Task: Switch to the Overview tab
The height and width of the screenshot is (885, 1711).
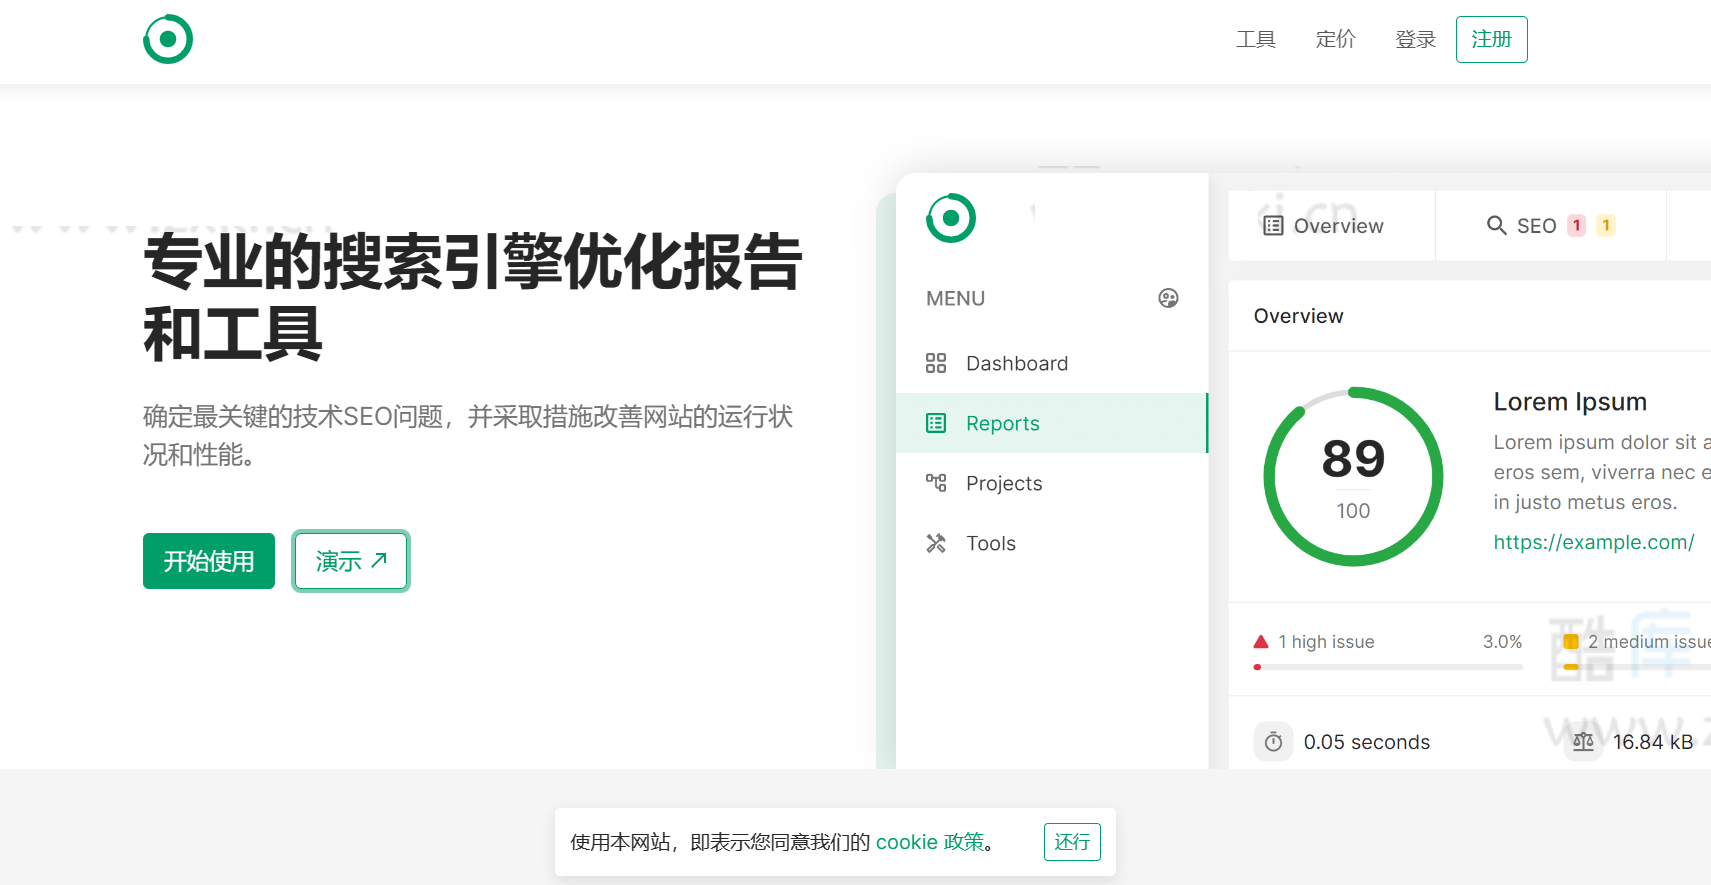Action: [x=1332, y=226]
